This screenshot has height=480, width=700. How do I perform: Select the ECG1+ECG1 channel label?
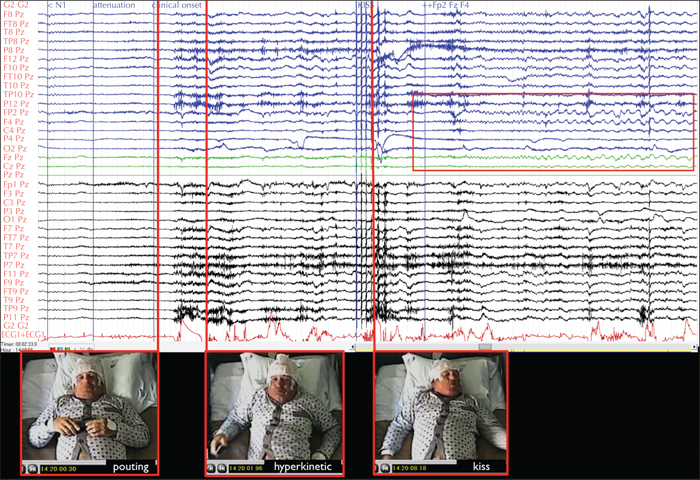[x=23, y=335]
